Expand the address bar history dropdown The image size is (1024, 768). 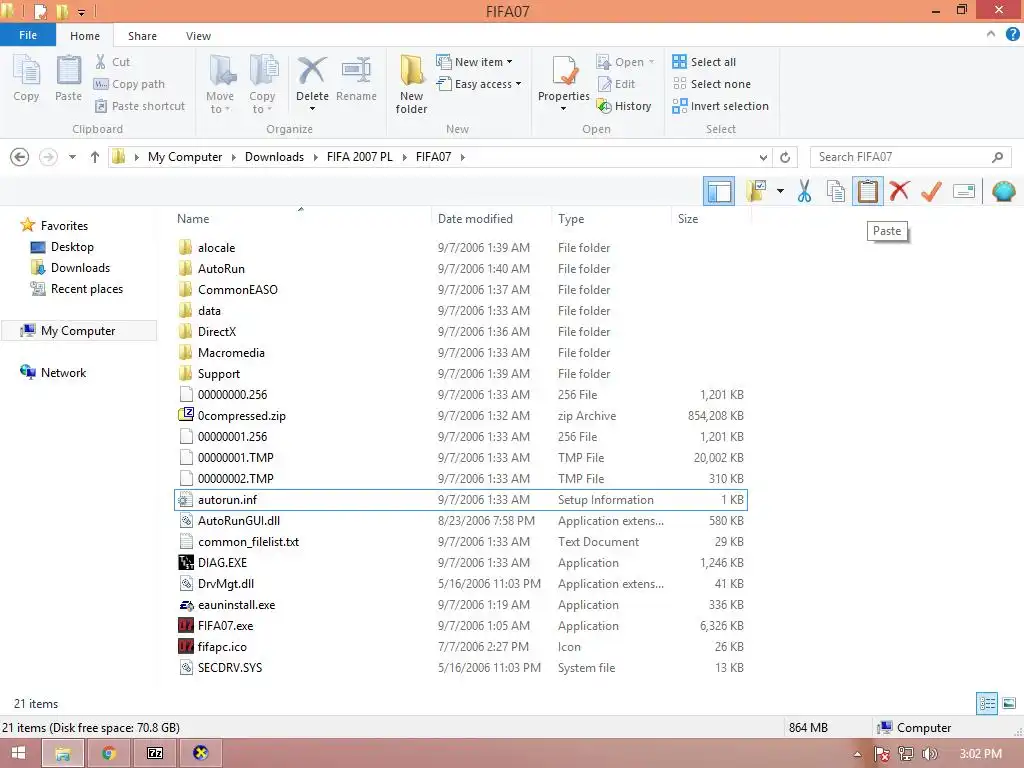click(x=763, y=157)
